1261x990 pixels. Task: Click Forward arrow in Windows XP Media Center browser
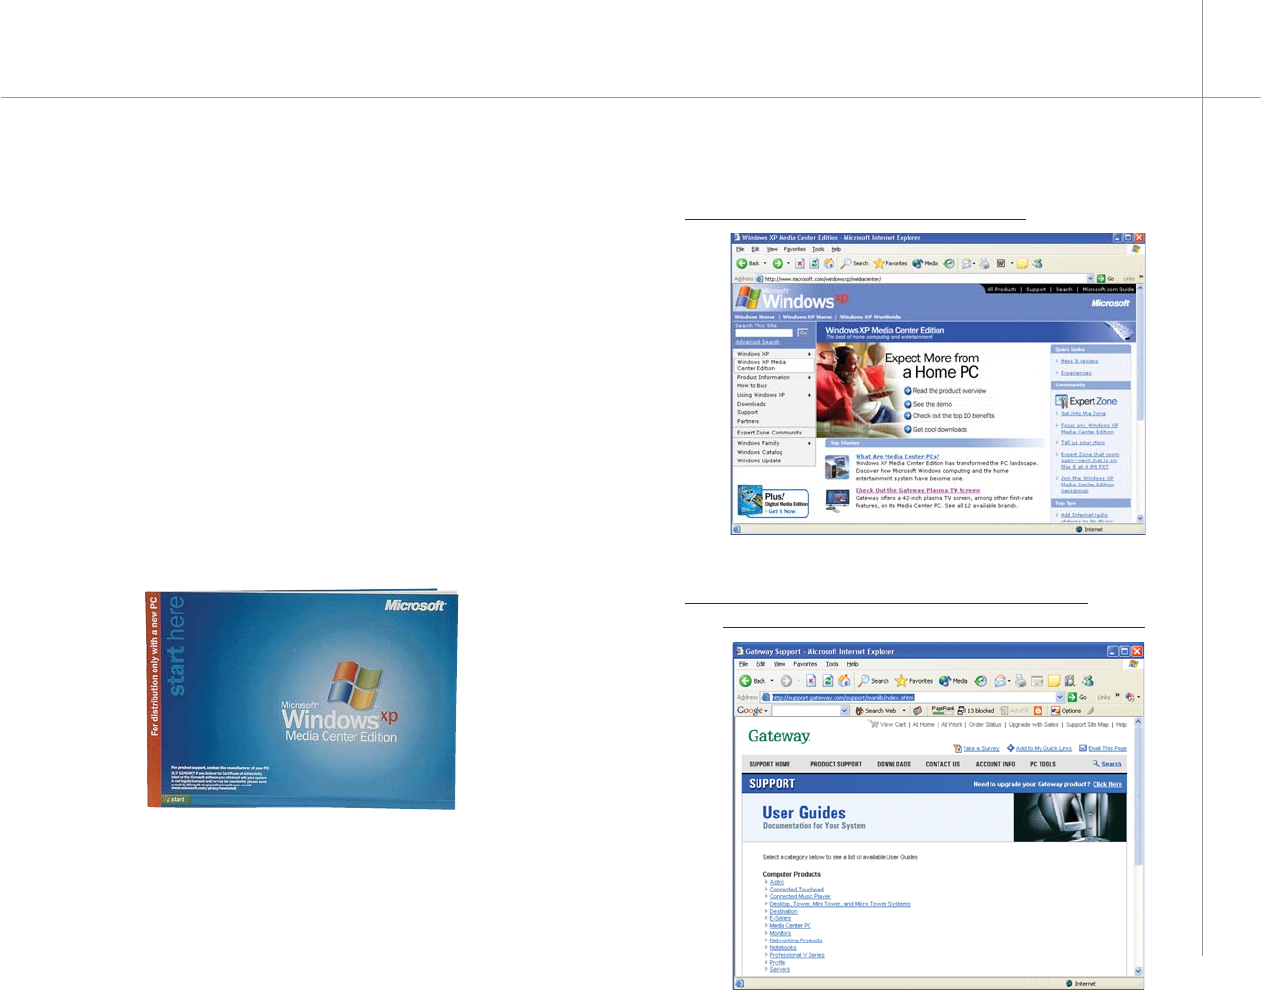coord(778,264)
